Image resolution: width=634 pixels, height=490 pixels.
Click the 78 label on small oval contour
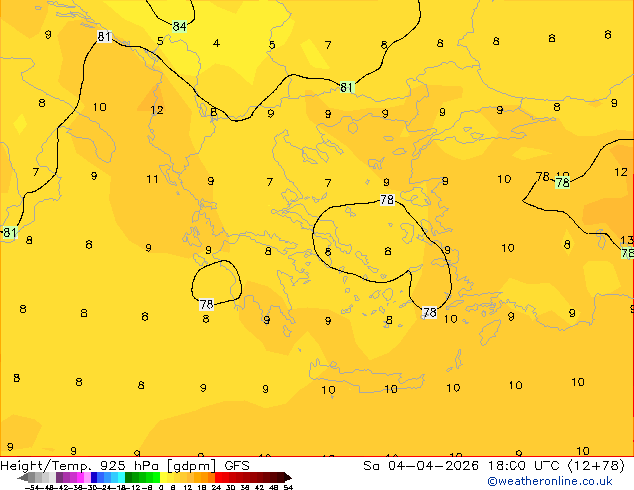click(x=206, y=304)
